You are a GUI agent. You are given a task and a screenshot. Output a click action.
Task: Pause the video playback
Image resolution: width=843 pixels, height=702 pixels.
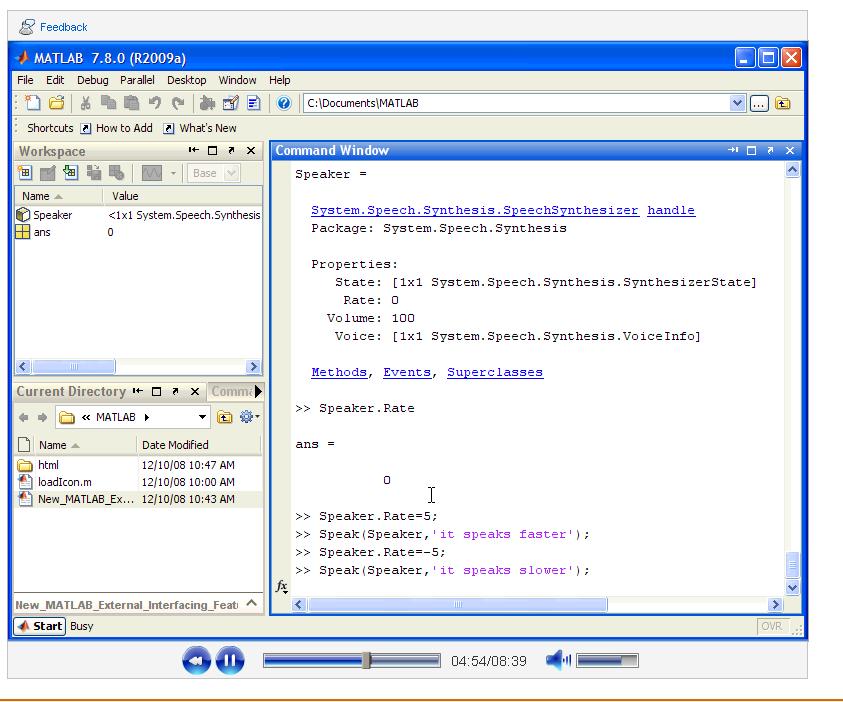[x=230, y=660]
